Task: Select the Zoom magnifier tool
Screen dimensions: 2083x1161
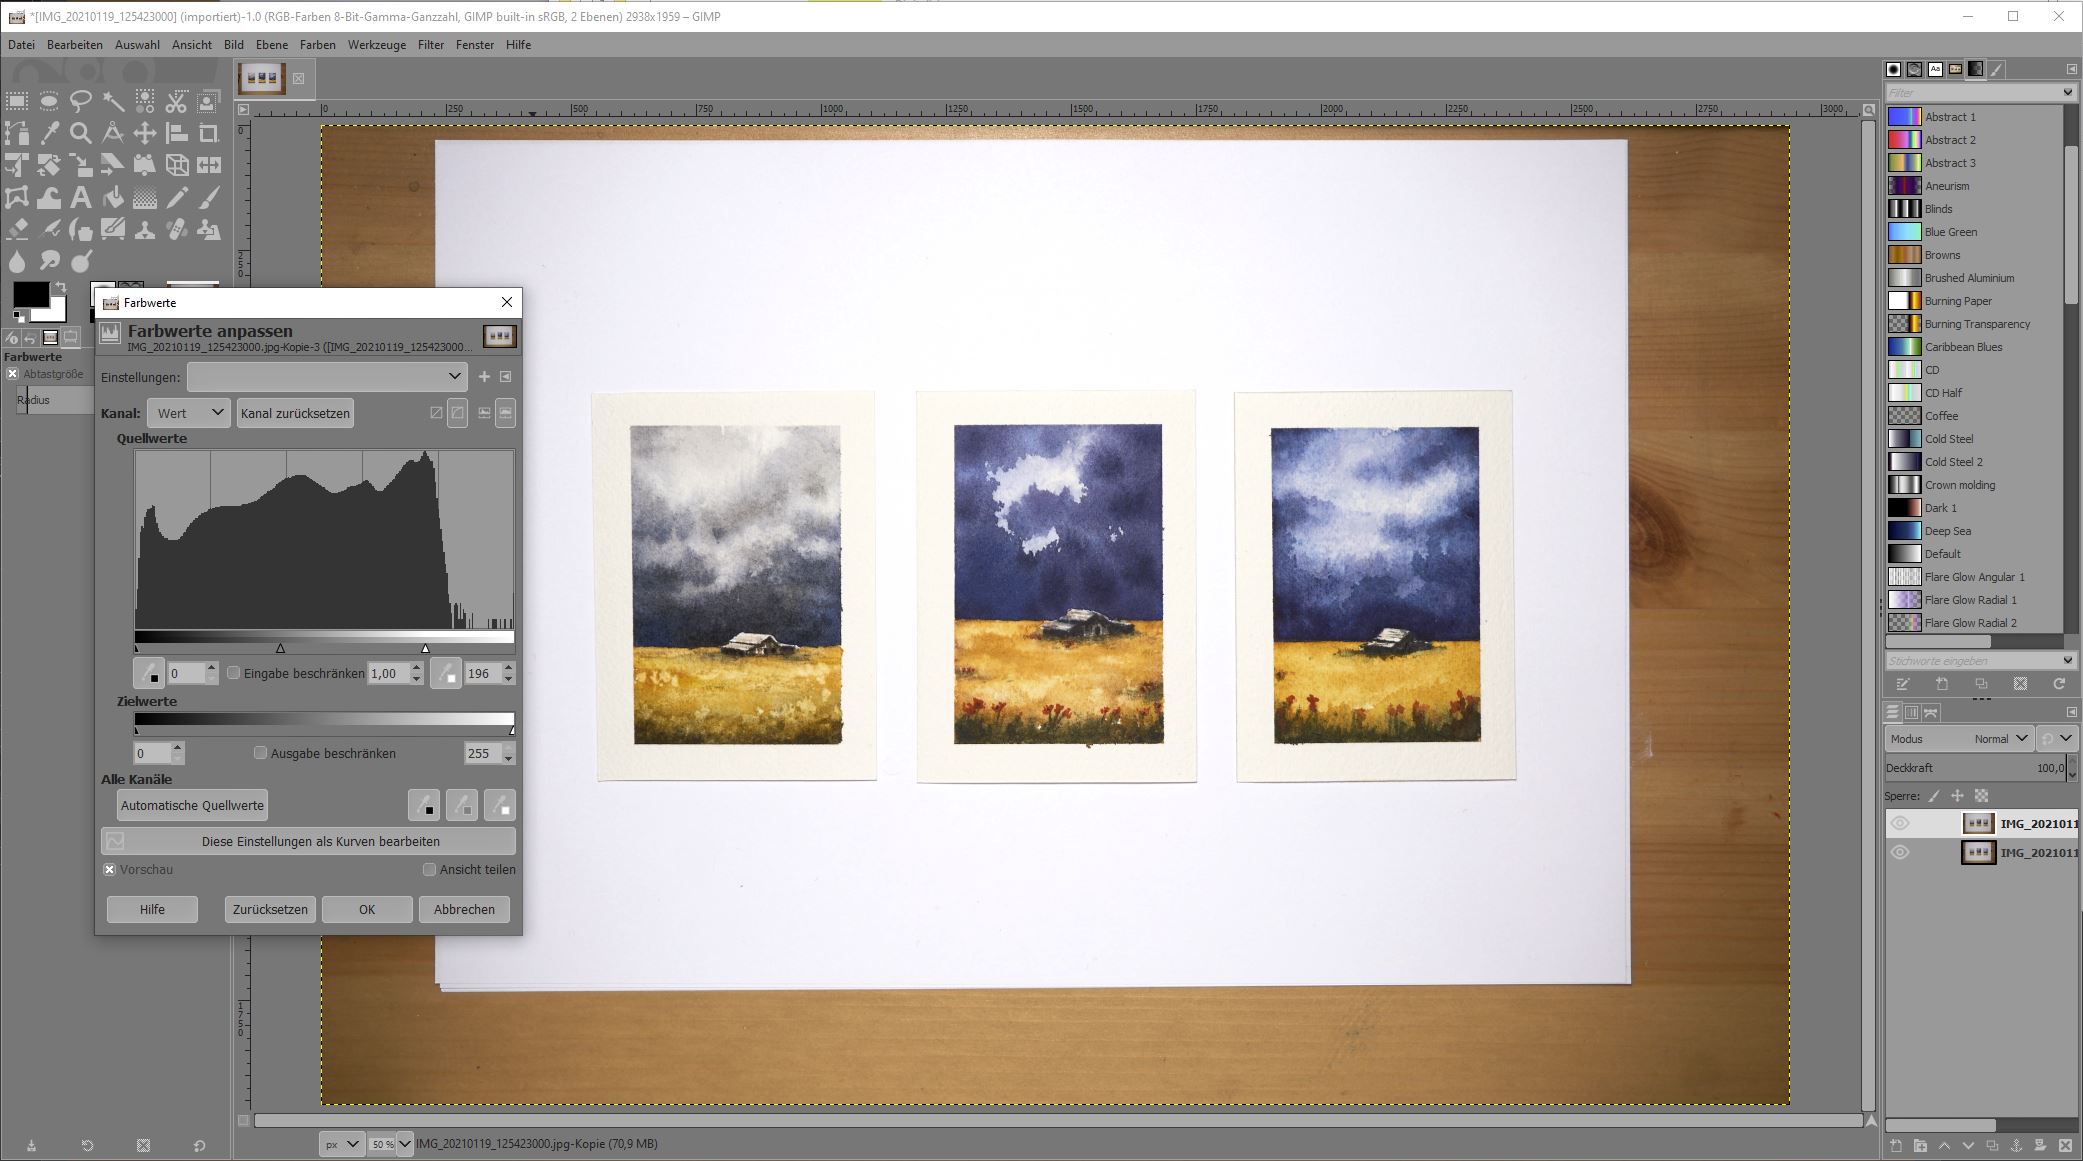Action: coord(81,133)
